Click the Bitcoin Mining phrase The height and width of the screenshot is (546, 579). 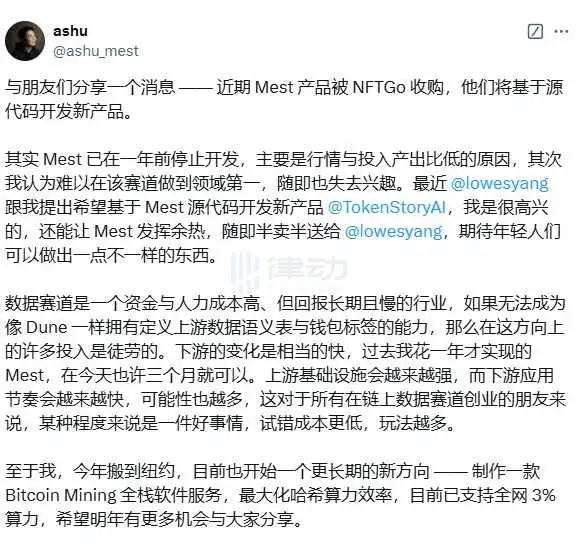coord(61,495)
